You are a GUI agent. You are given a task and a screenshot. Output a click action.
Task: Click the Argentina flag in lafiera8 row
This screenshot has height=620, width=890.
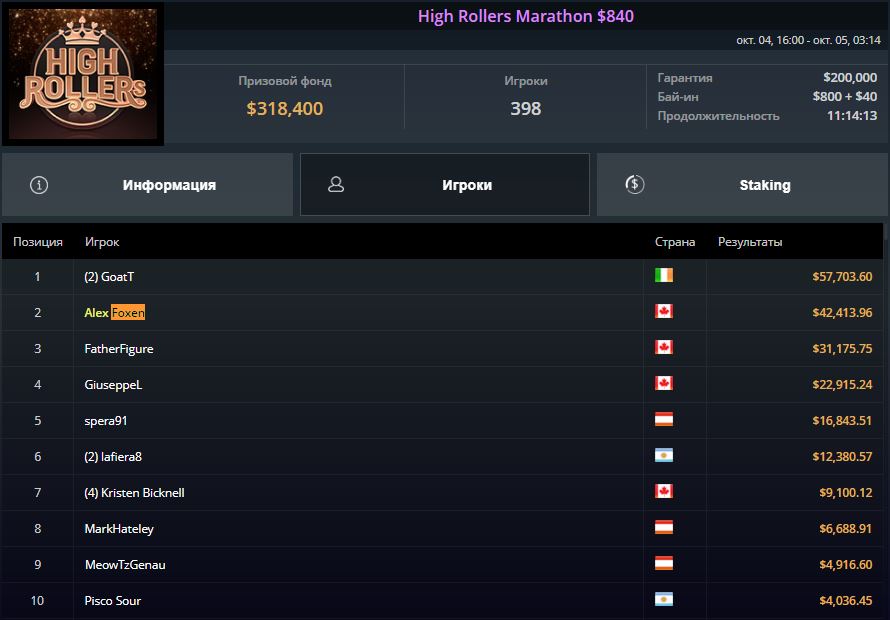tap(664, 455)
